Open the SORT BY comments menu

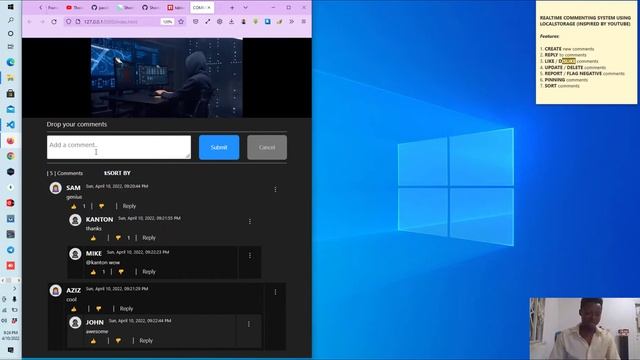click(117, 173)
